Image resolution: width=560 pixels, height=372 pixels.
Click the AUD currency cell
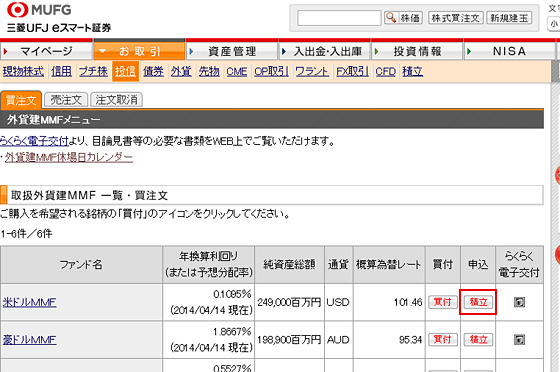pyautogui.click(x=338, y=340)
